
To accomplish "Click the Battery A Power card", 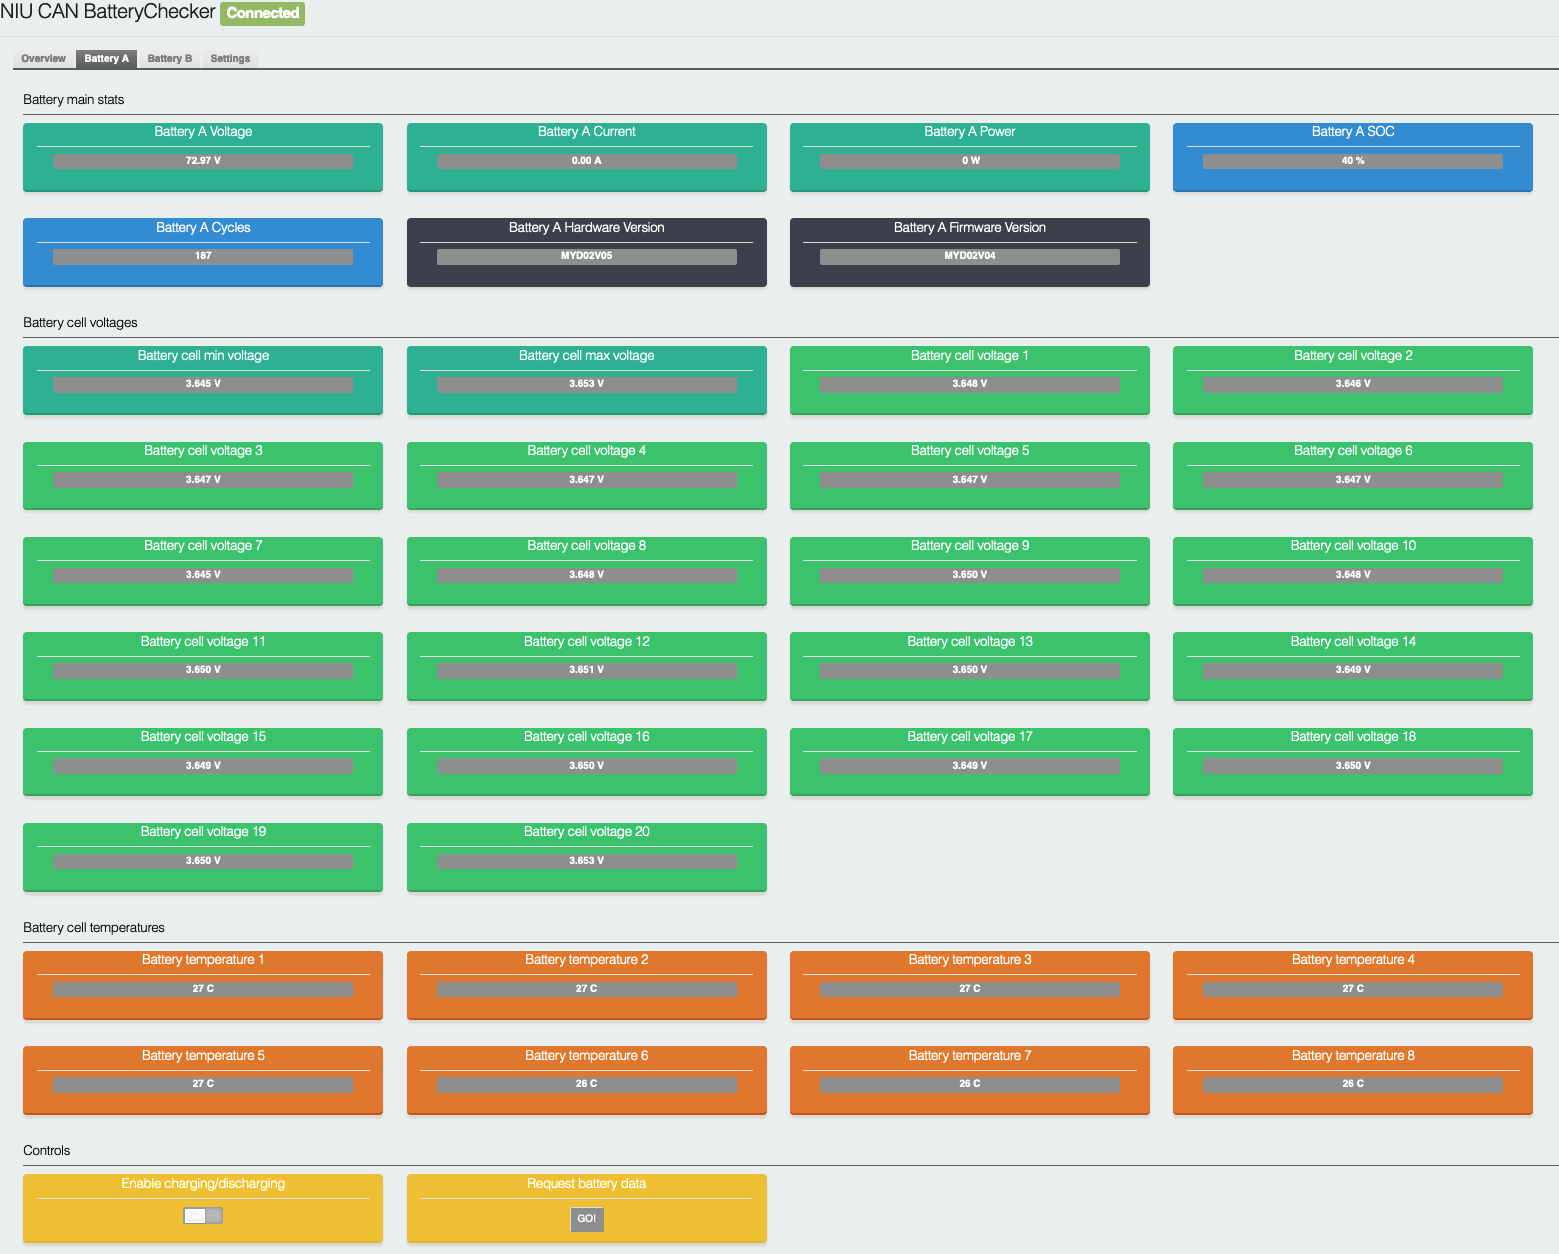I will coord(969,157).
